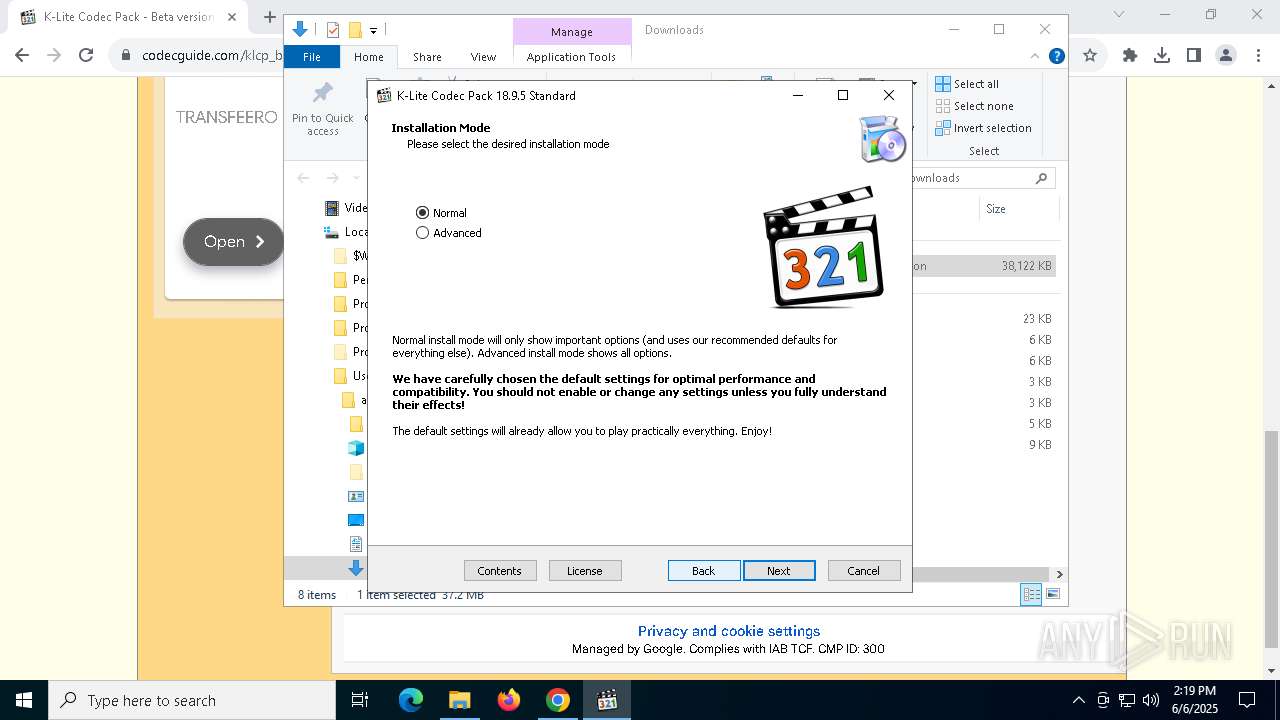Screen dimensions: 1280x720
Task: Click the Explorer search magnifier icon
Action: (1041, 178)
